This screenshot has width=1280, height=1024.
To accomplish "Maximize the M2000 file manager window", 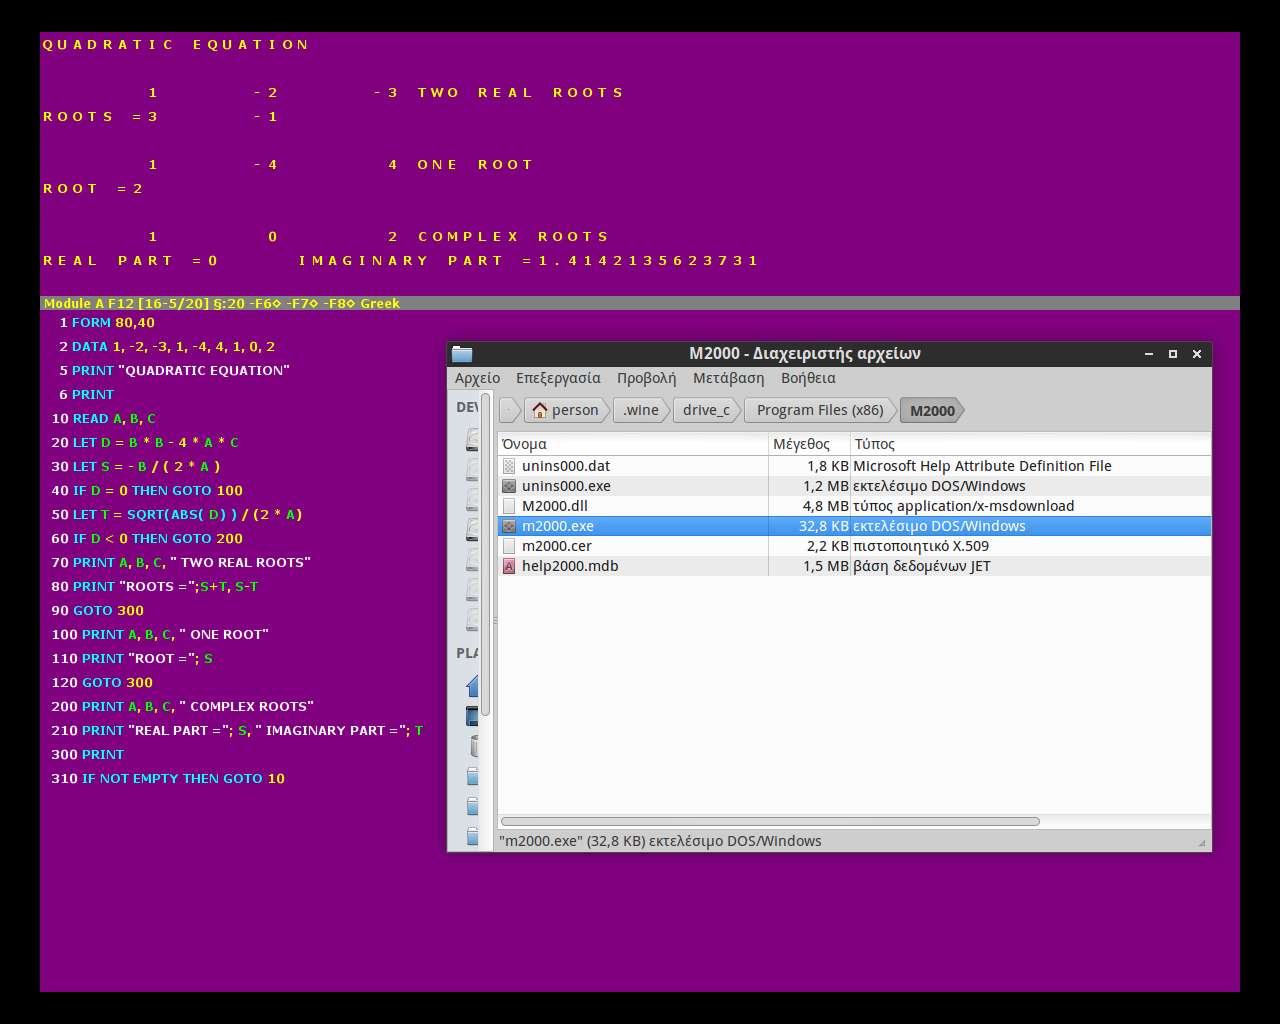I will [x=1173, y=354].
